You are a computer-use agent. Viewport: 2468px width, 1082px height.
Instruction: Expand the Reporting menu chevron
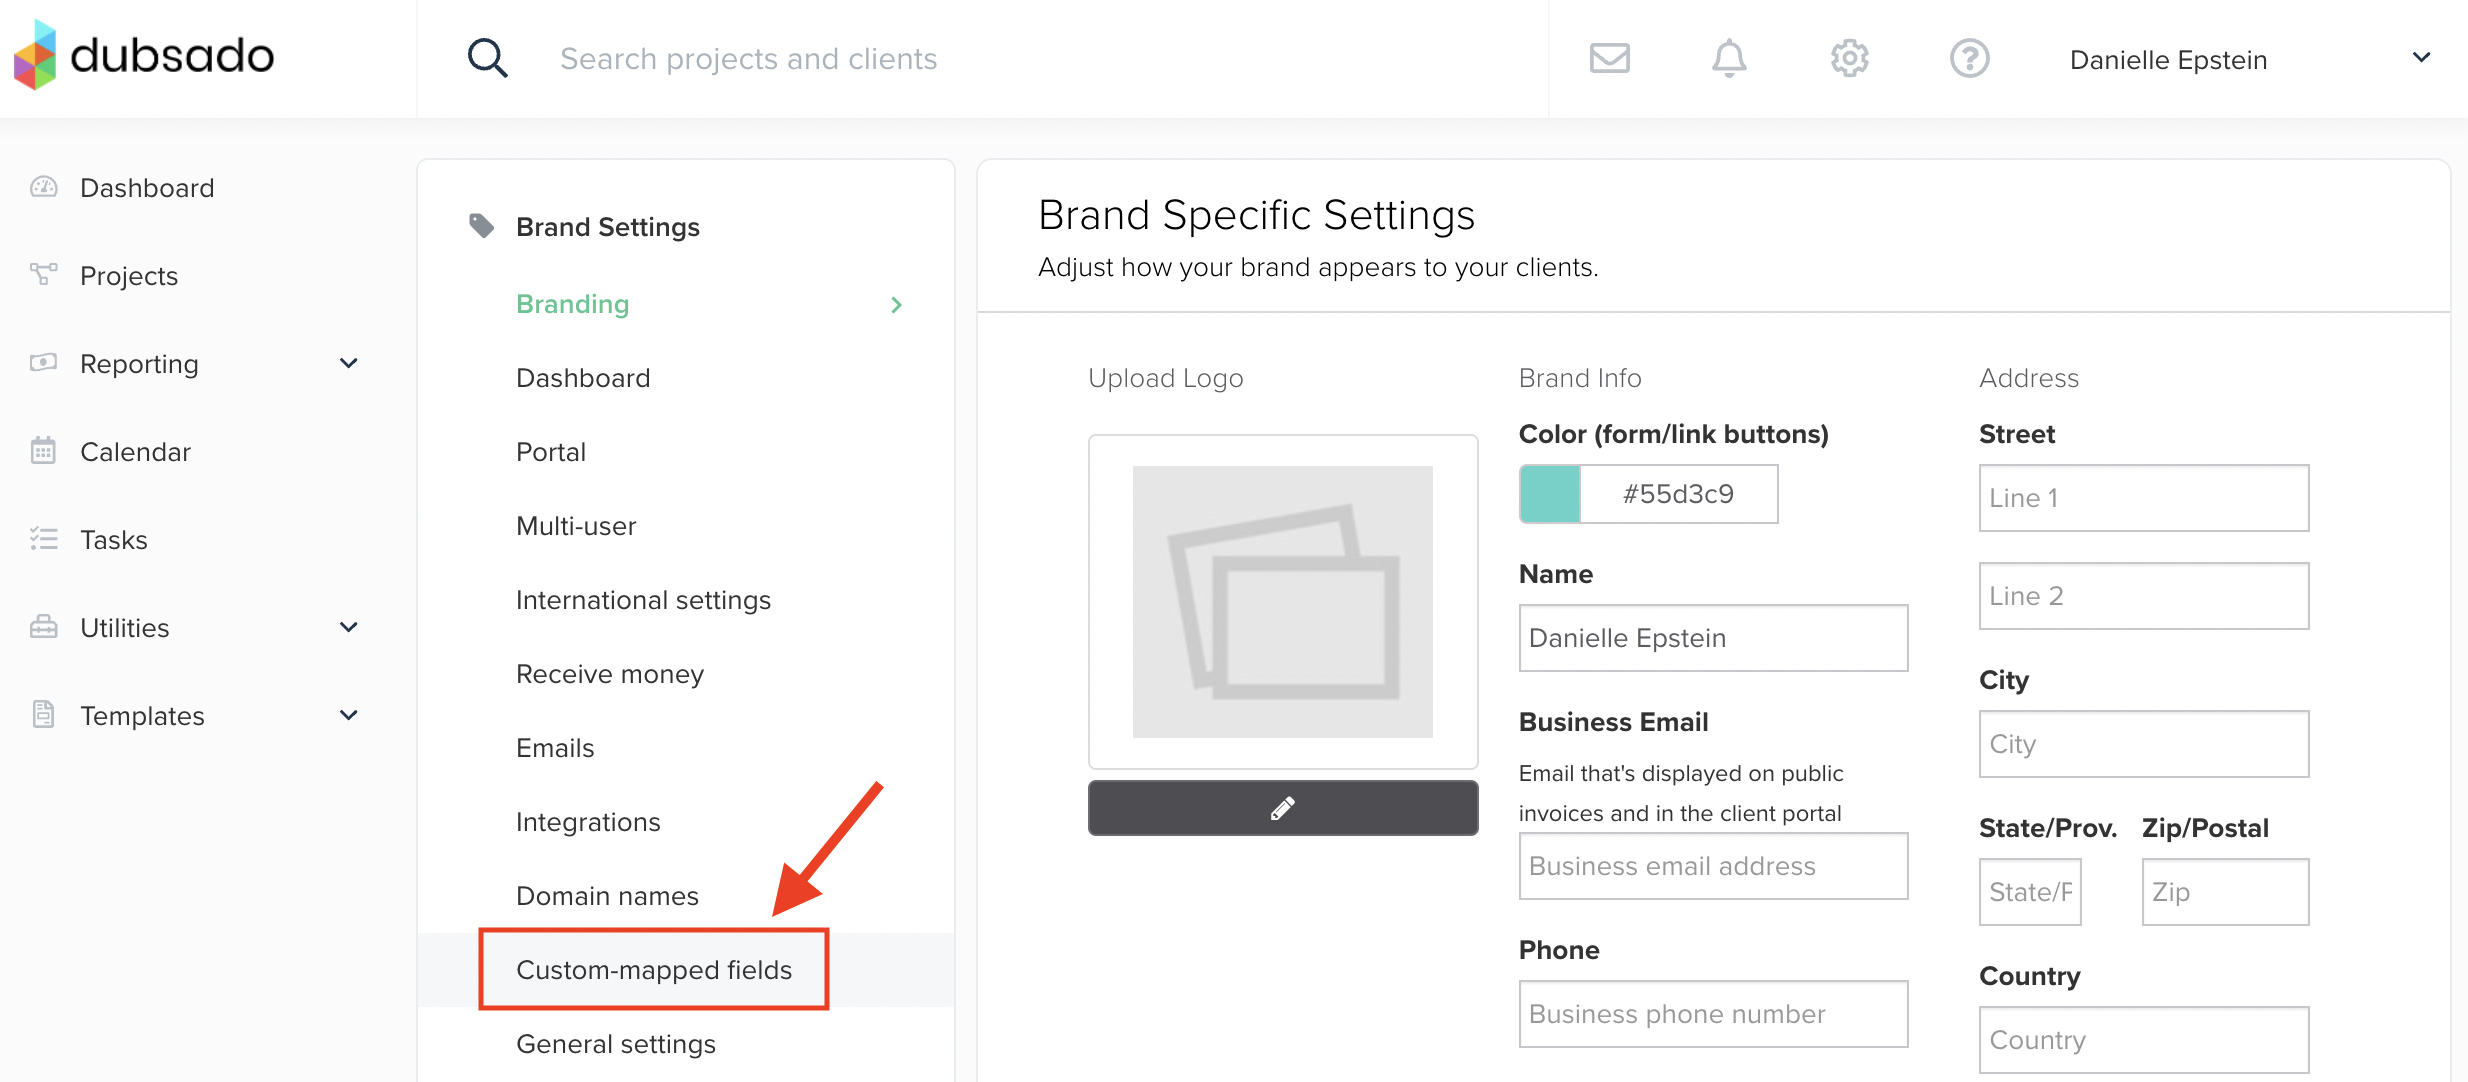[x=348, y=363]
